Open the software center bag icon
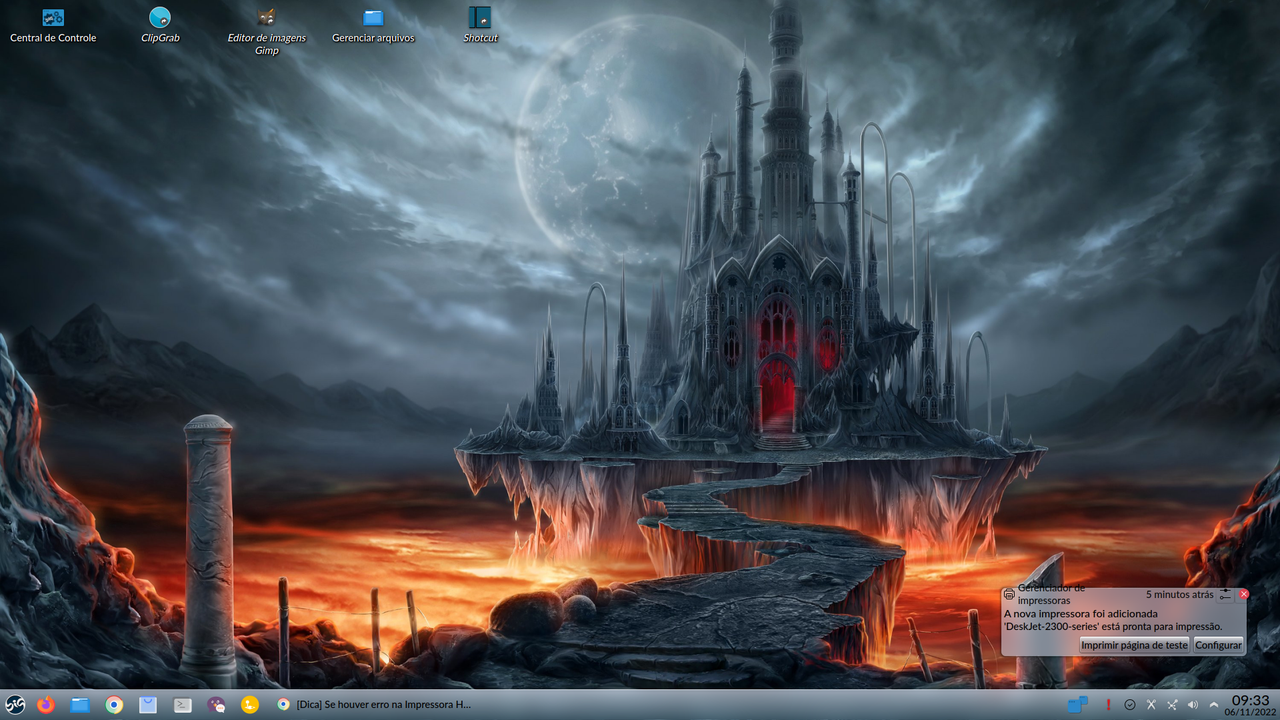This screenshot has width=1280, height=720. coord(147,705)
